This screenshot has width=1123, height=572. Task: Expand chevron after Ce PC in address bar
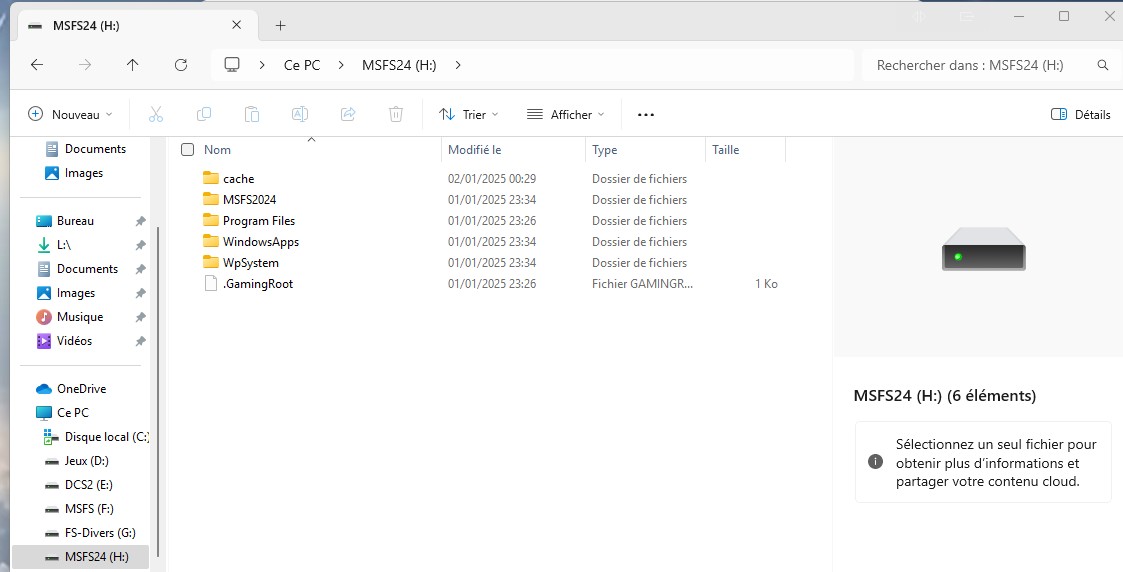point(341,65)
